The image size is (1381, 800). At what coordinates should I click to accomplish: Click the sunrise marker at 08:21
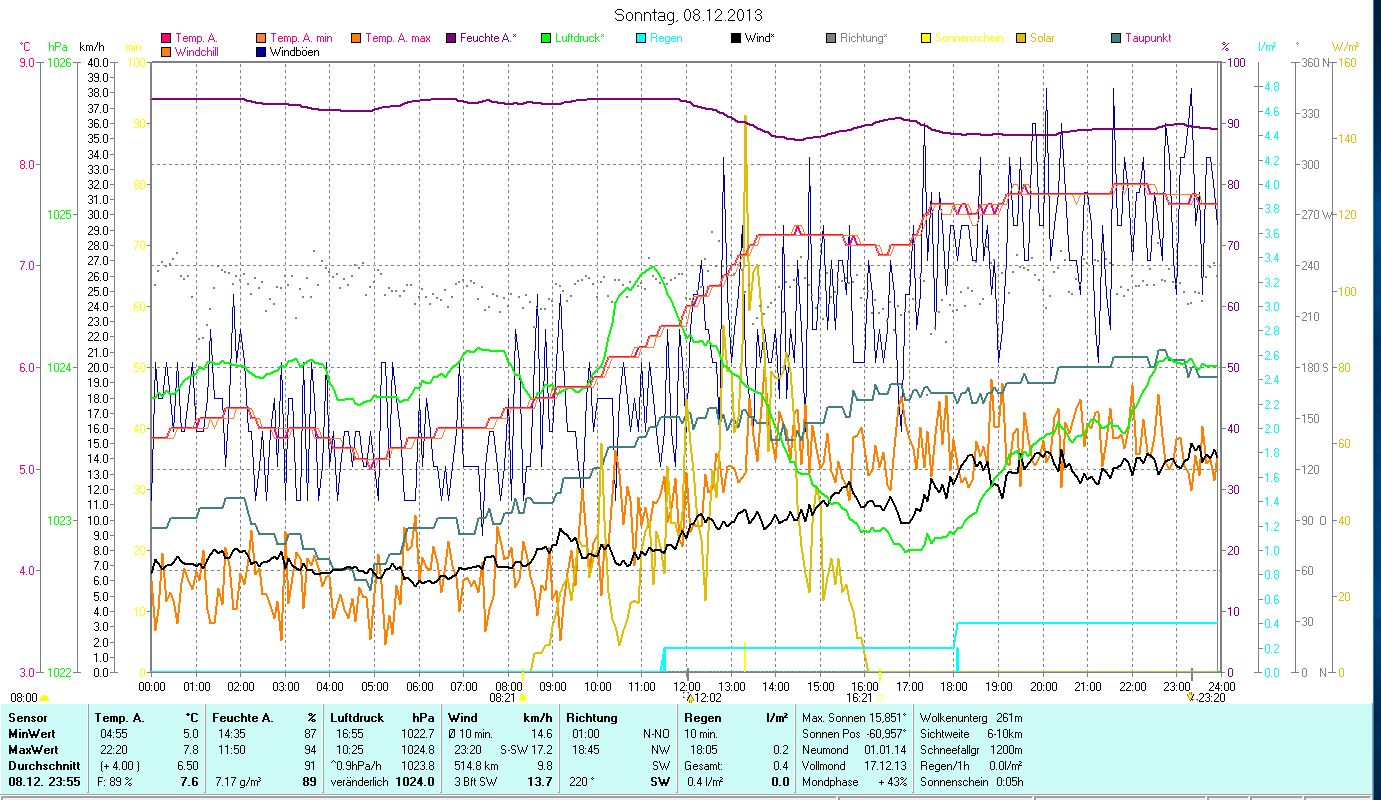pyautogui.click(x=522, y=697)
